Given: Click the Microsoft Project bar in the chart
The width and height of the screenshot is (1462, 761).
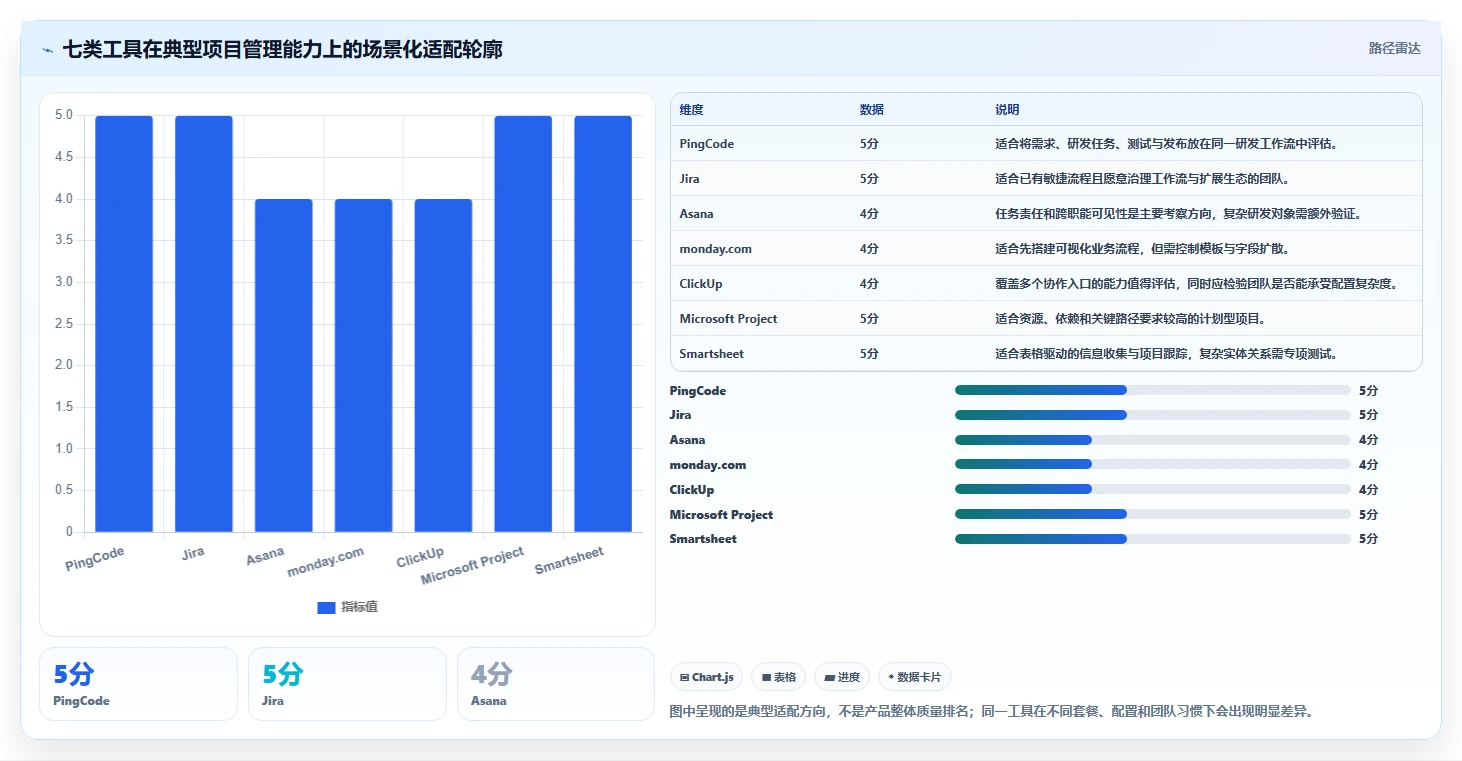Looking at the screenshot, I should point(523,324).
